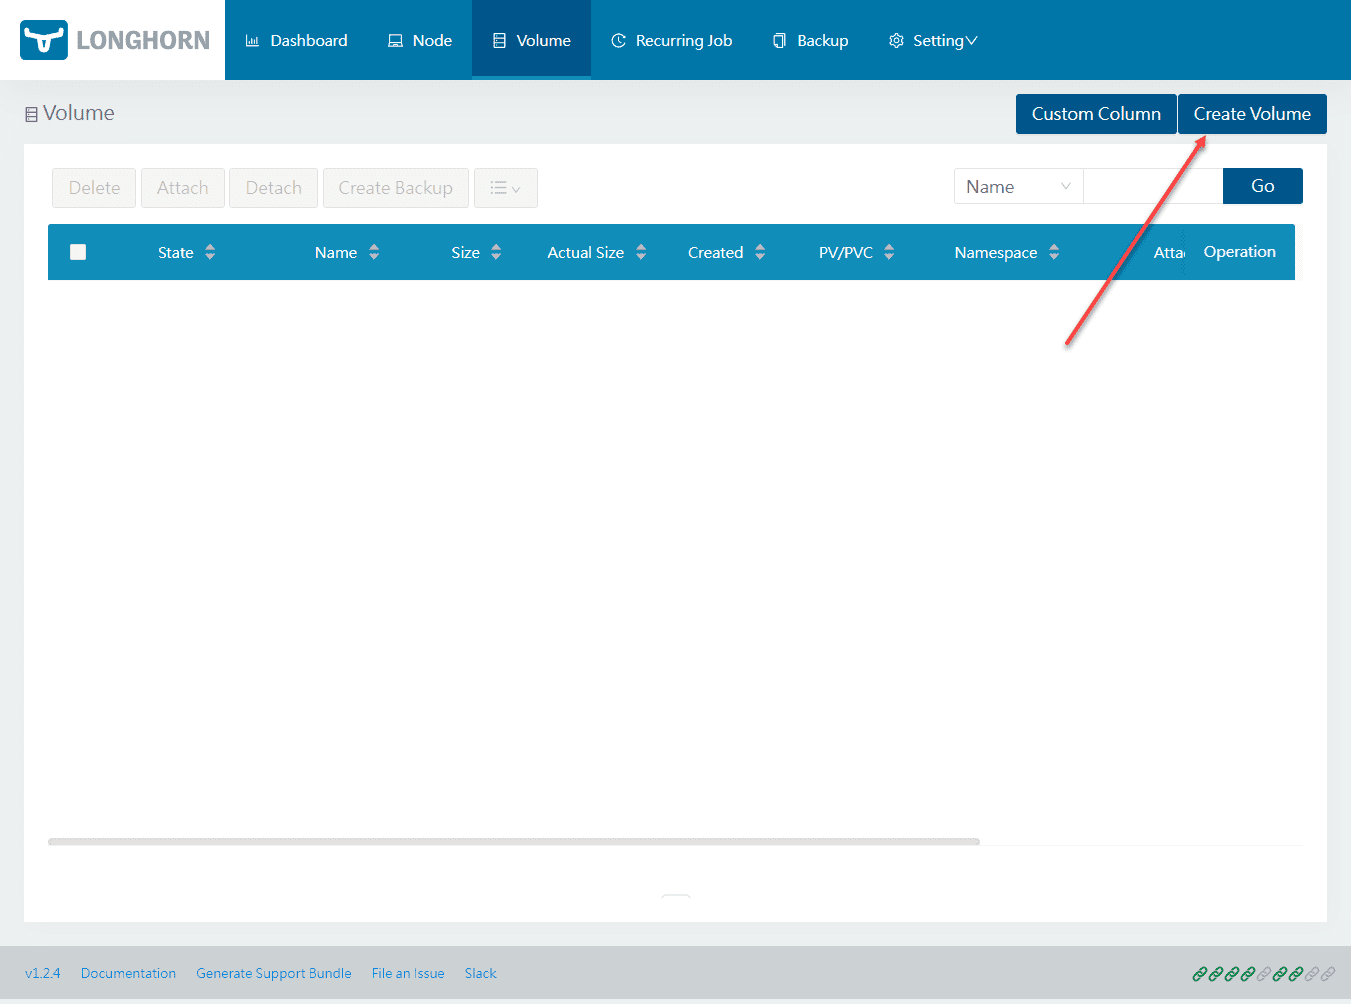Sort volumes by PV/PVC
The height and width of the screenshot is (1004, 1351).
click(x=856, y=252)
